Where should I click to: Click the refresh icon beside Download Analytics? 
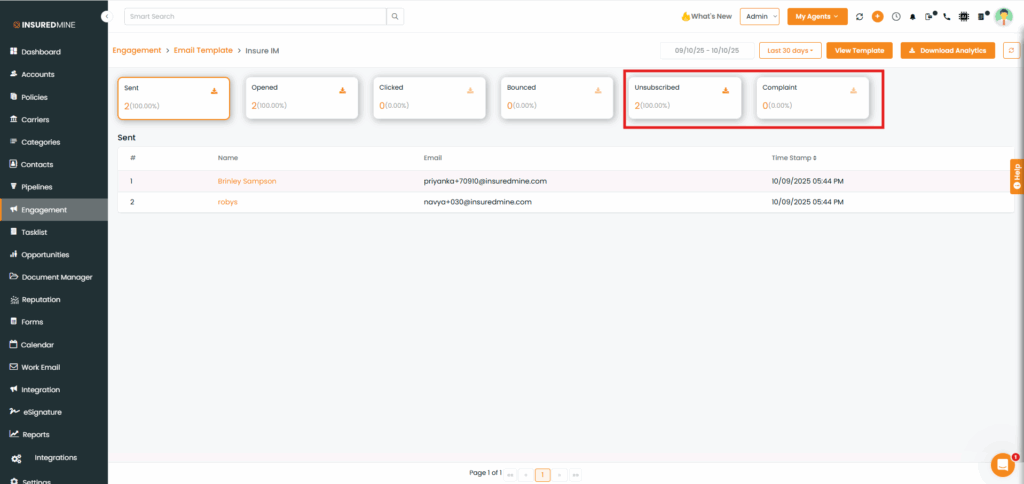click(x=1011, y=50)
